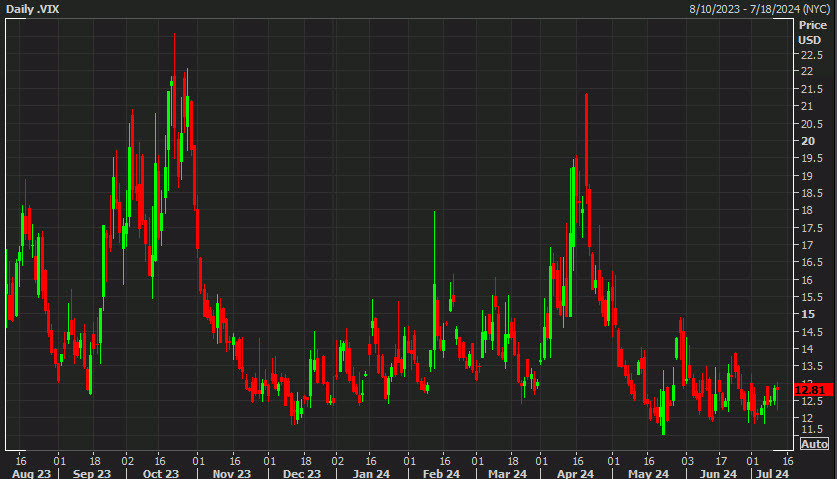Click the 17 date tick above Jun 24
The image size is (837, 479).
click(721, 461)
